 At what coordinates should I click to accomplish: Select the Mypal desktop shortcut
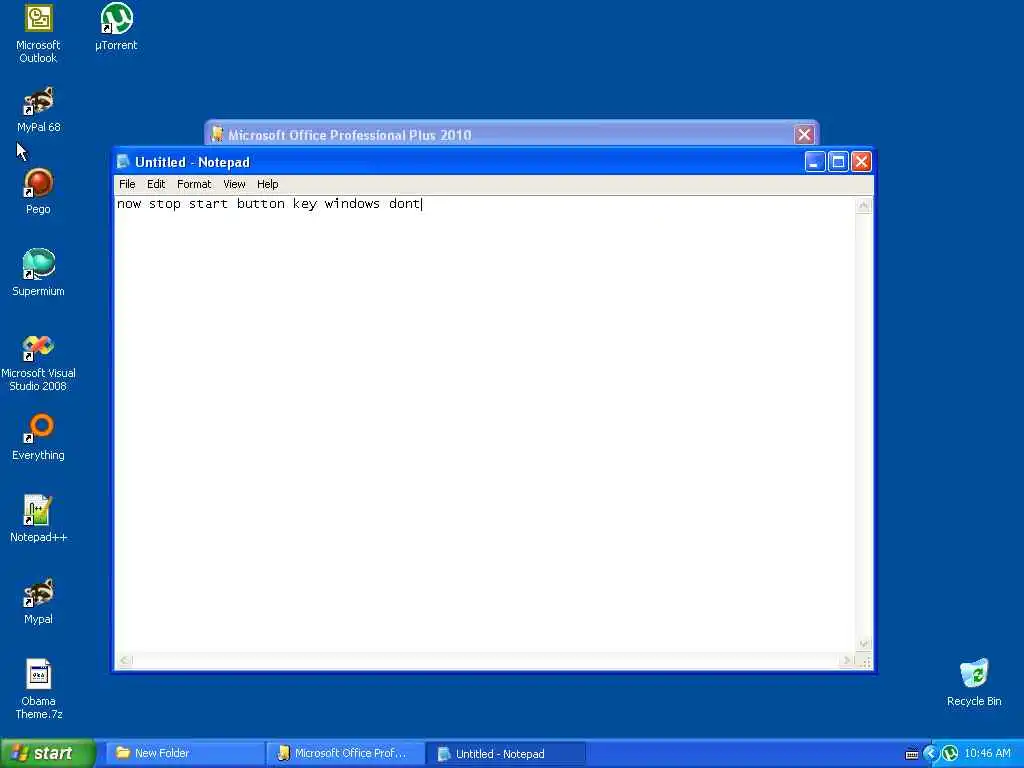point(38,601)
